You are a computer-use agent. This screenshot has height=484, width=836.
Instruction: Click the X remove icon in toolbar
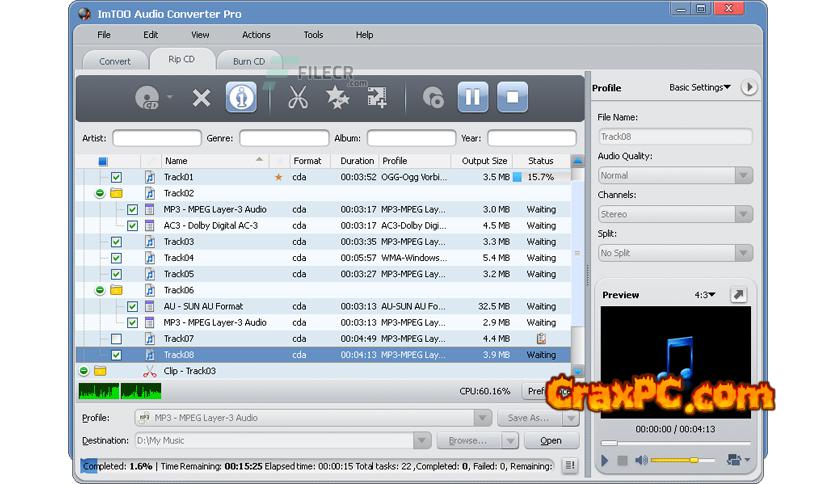(x=201, y=97)
